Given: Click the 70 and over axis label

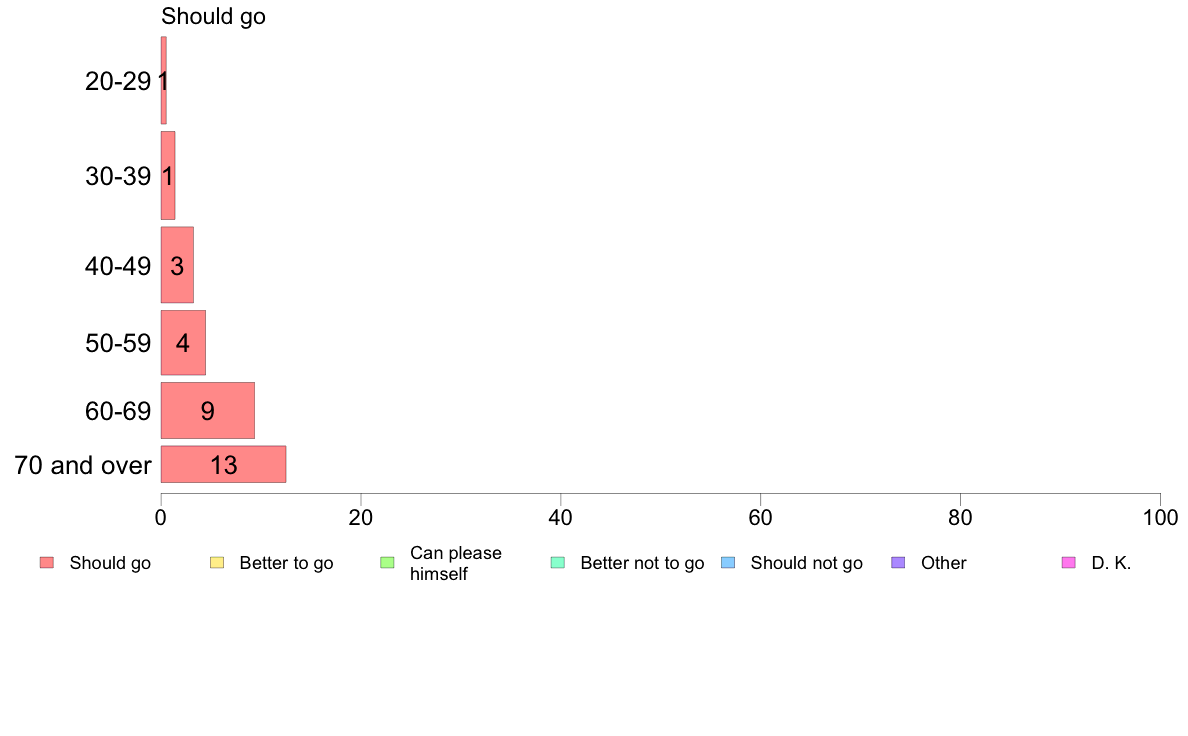Looking at the screenshot, I should (x=83, y=465).
